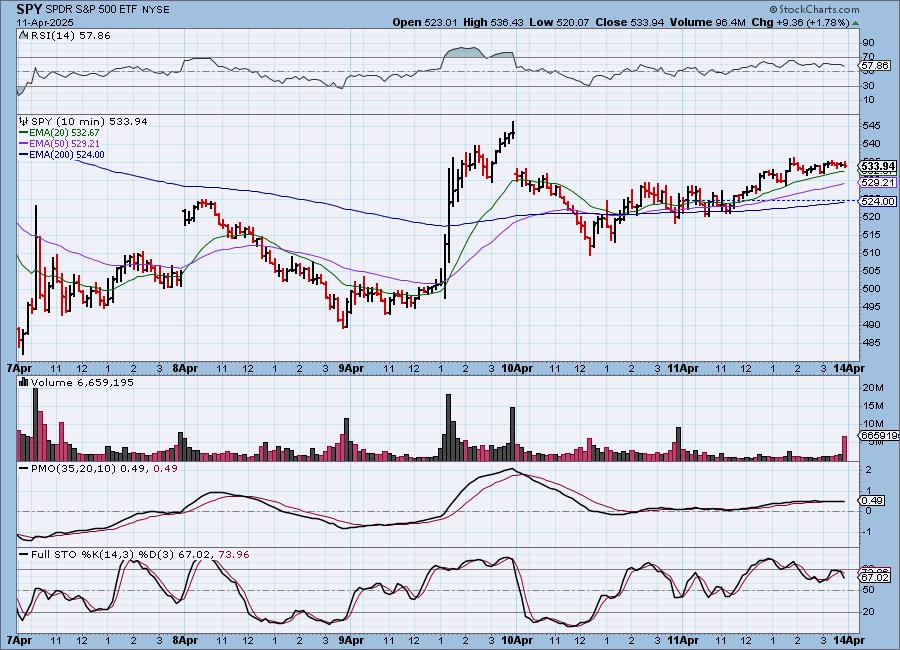Select the EMA(200) 524.00 legend text

point(67,154)
